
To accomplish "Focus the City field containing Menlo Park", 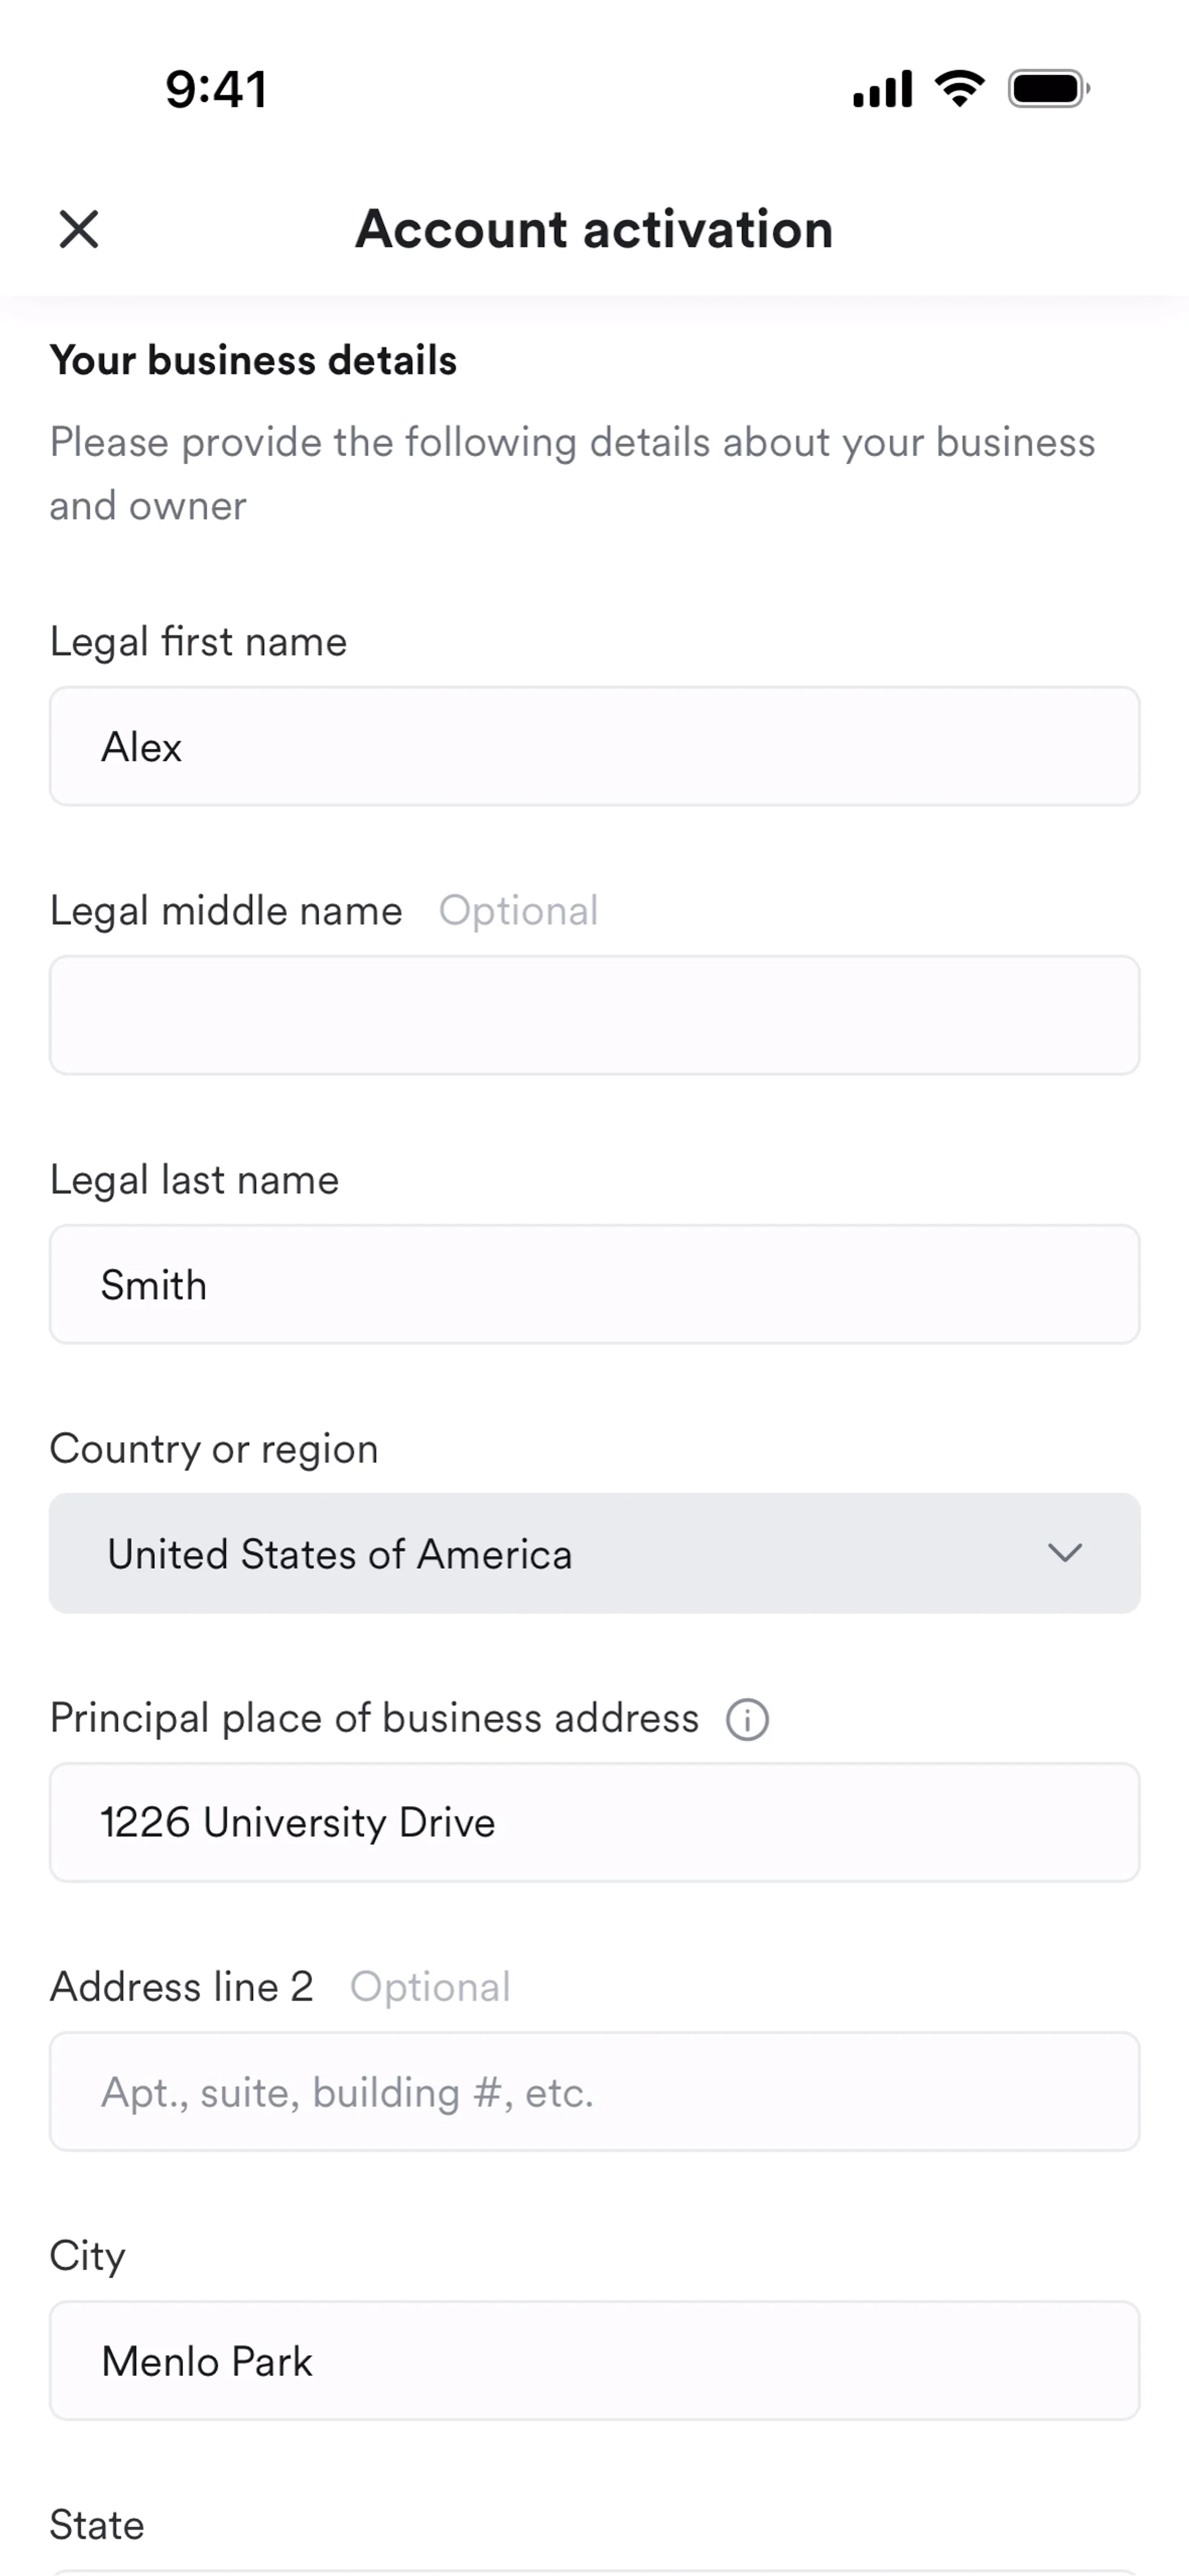I will 594,2360.
